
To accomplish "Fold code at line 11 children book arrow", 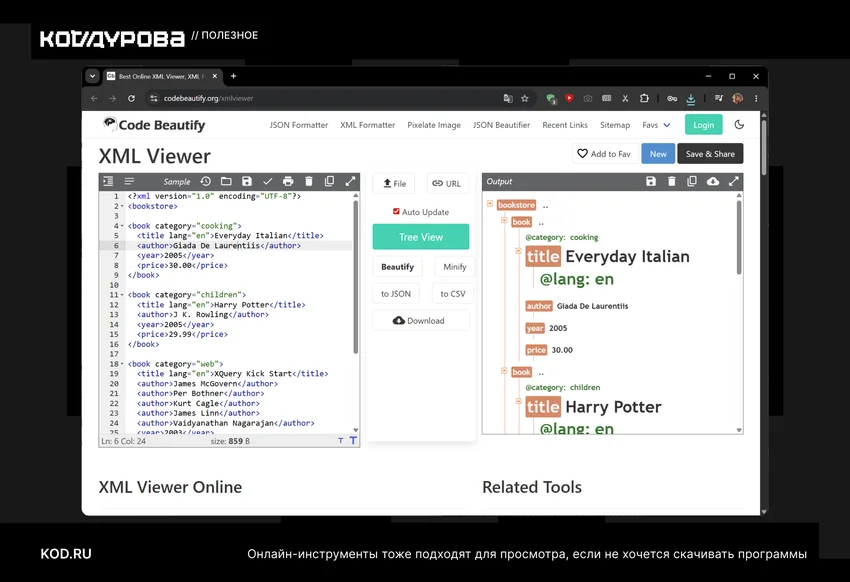I will pos(122,295).
